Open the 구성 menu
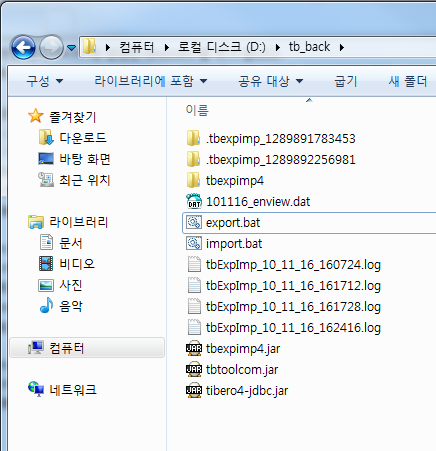 tap(45, 81)
